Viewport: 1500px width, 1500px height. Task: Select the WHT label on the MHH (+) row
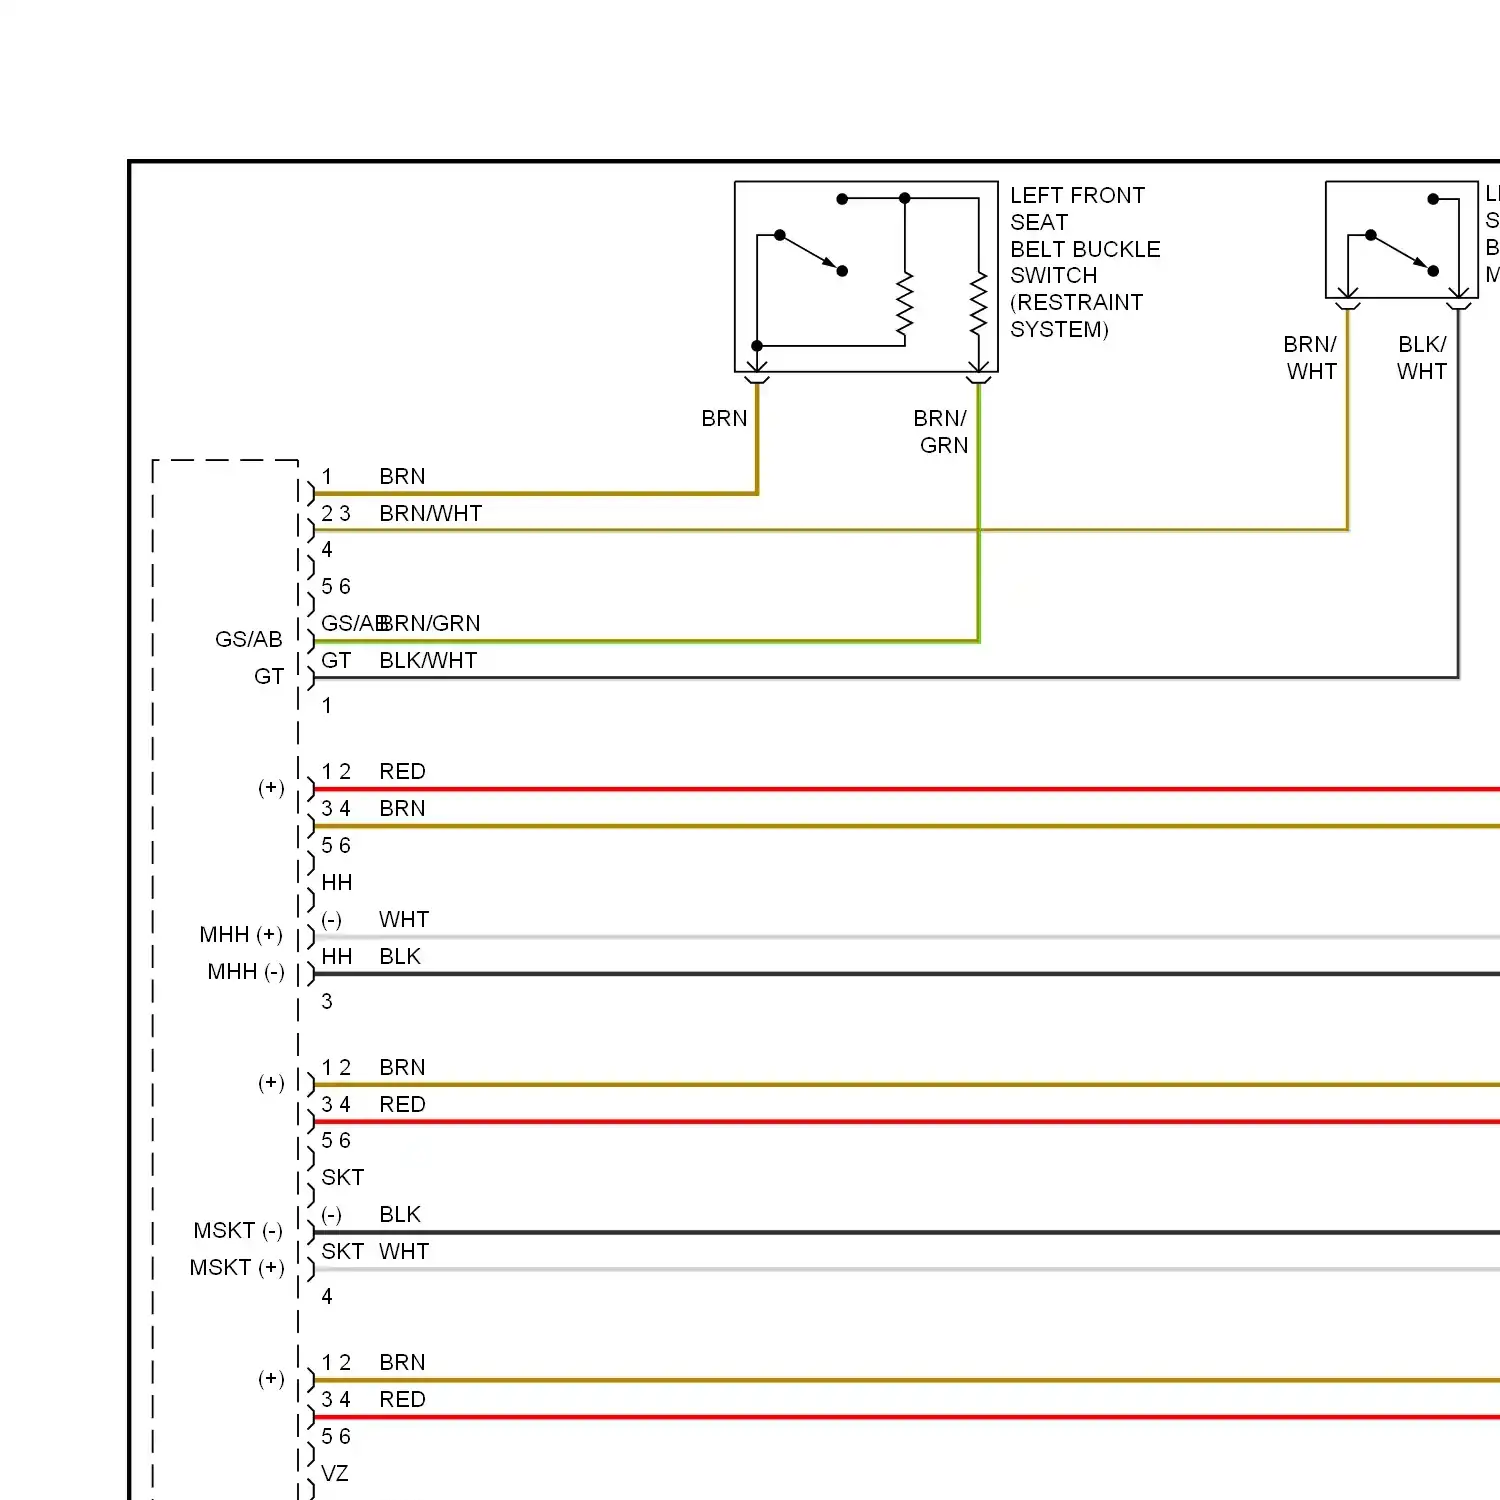404,919
